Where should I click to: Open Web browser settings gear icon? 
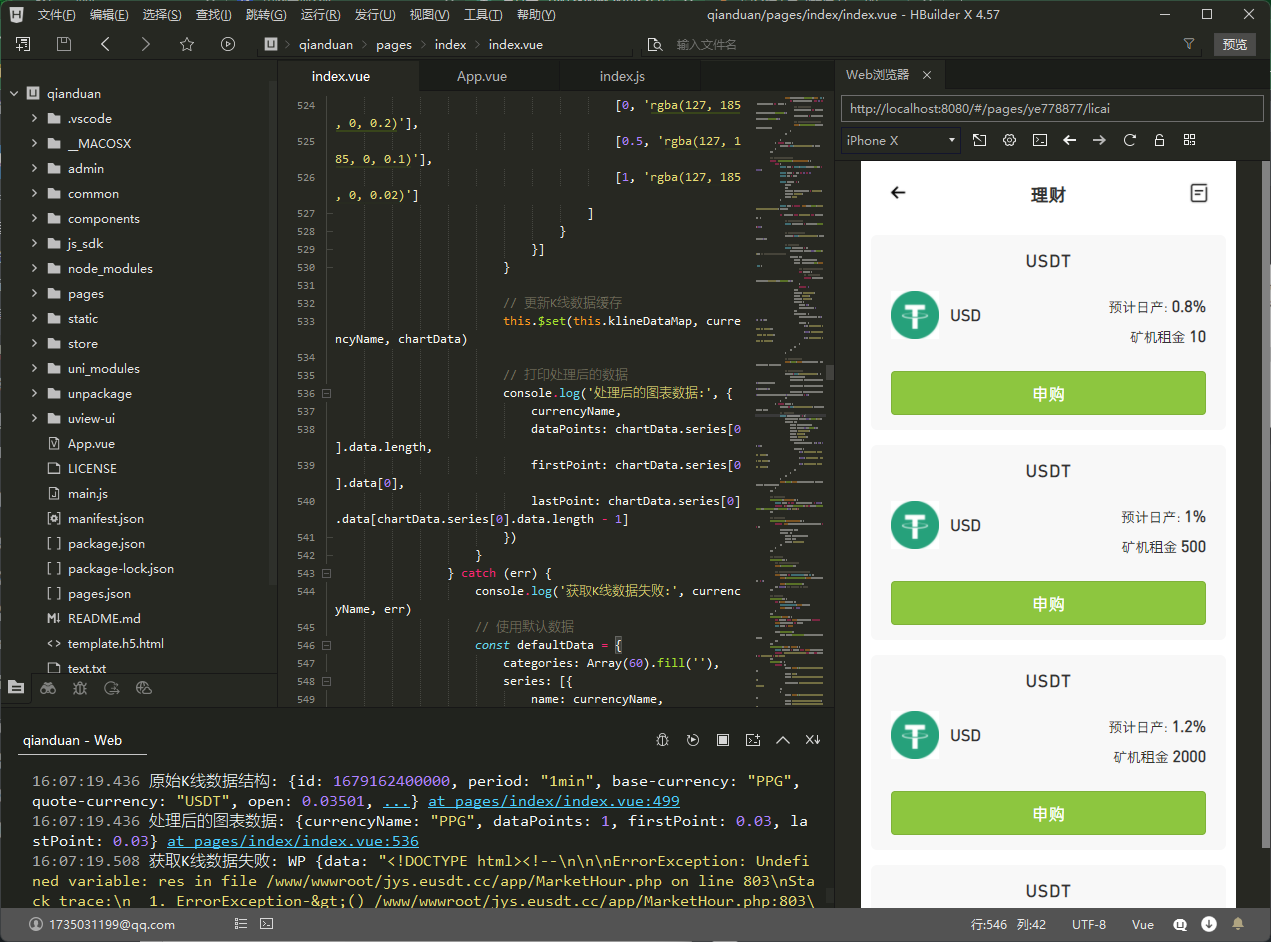1010,140
